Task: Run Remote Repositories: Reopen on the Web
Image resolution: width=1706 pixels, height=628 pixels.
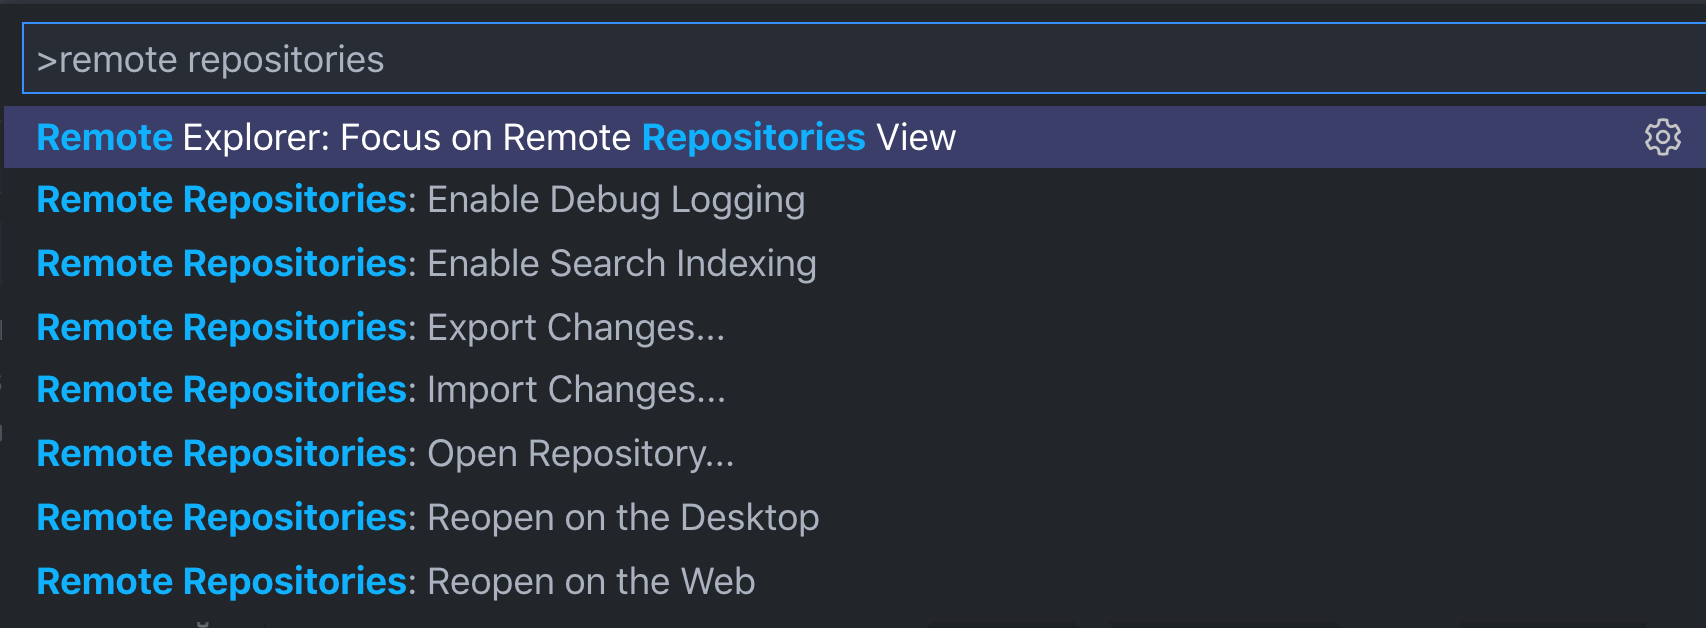Action: (x=395, y=580)
